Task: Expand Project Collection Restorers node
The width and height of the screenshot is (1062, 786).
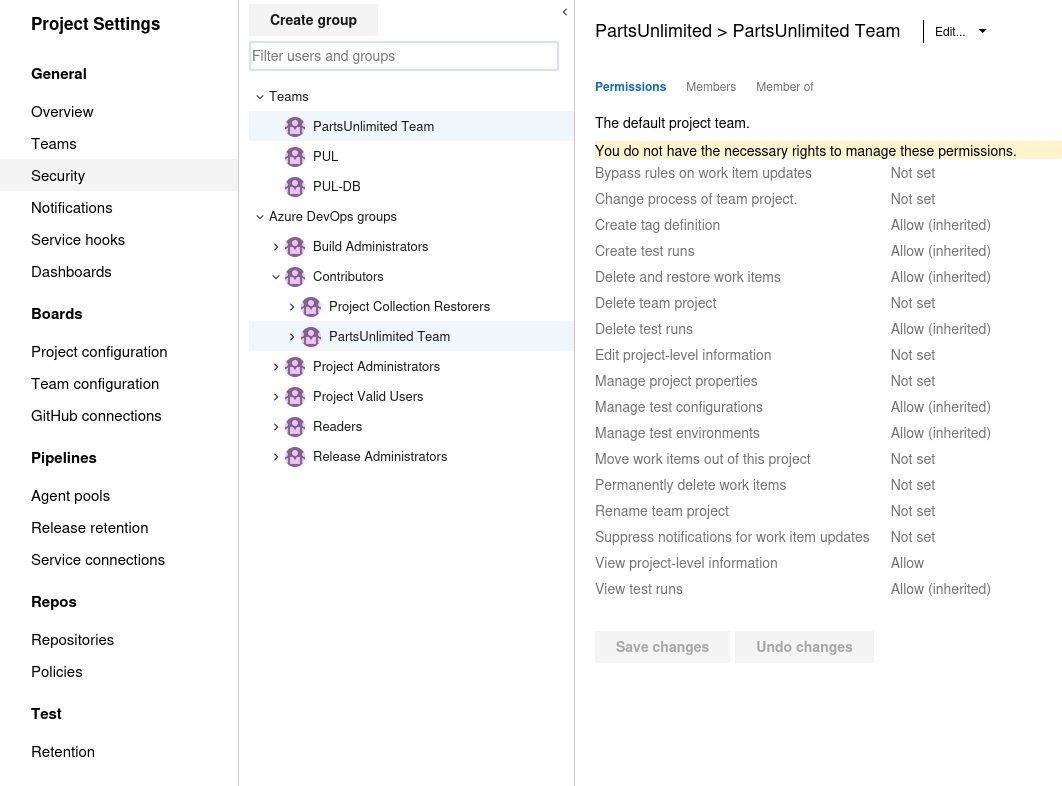Action: [x=292, y=306]
